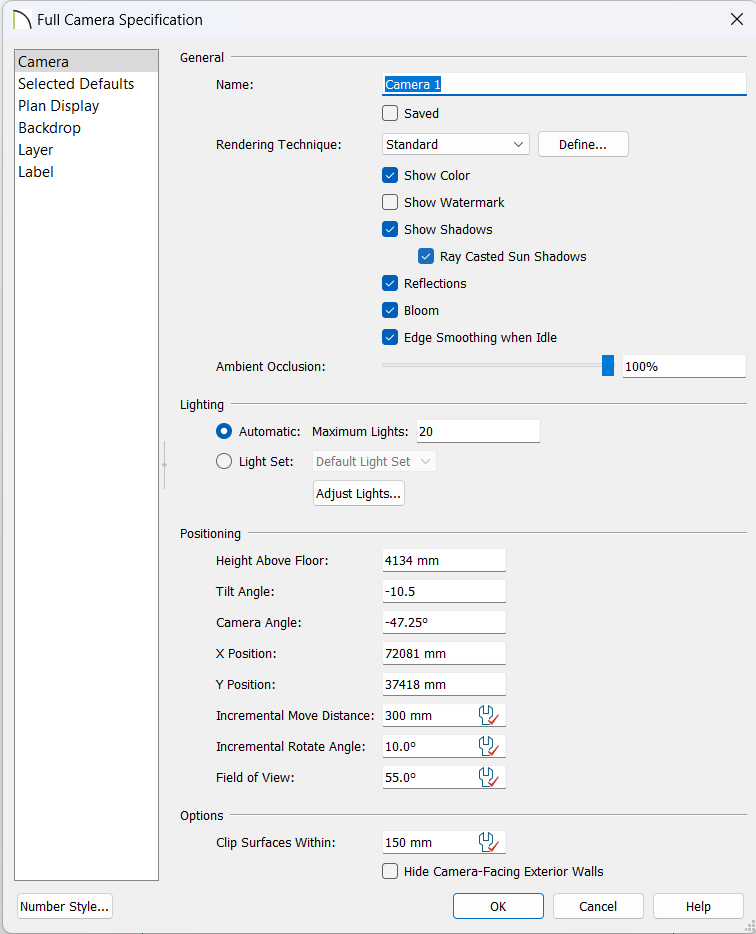Viewport: 756px width, 934px height.
Task: Click the wrench icon beside Incremental Rotate Angle
Action: 489,746
